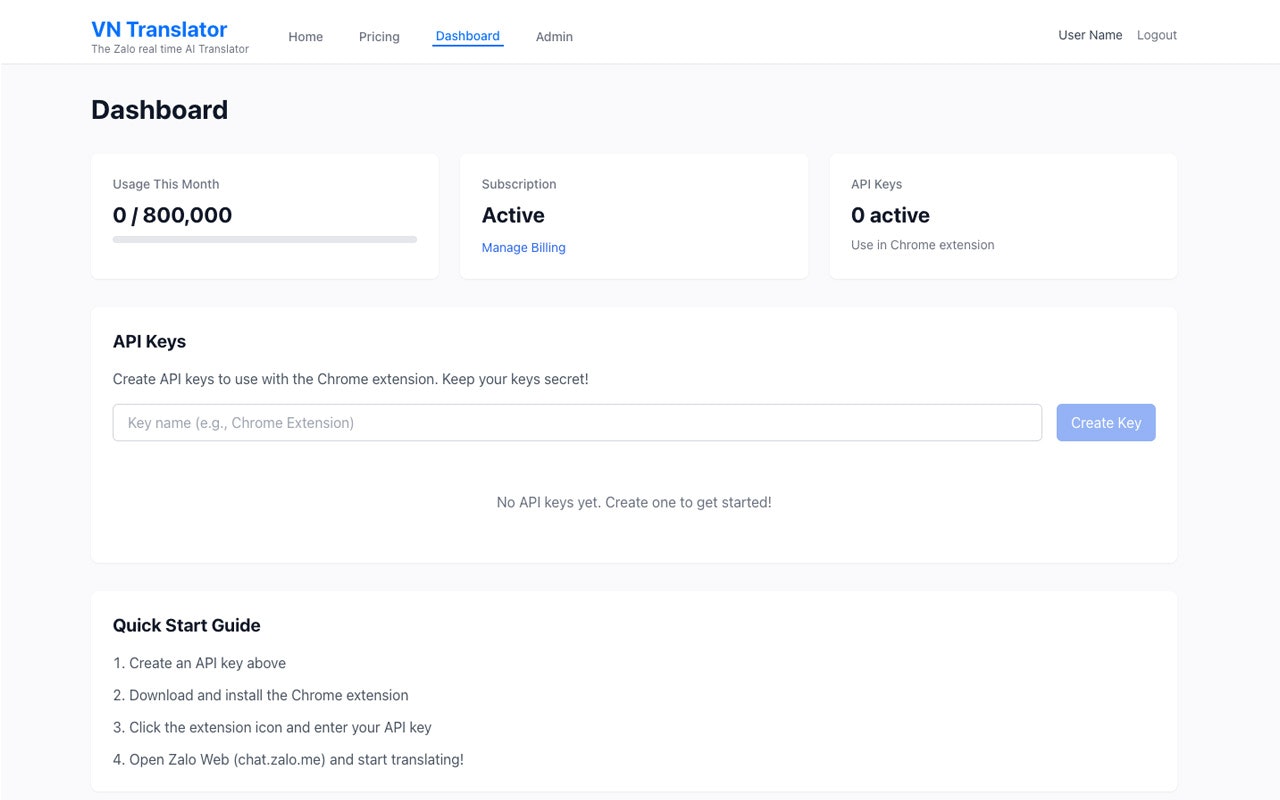
Task: Click the 'No API keys yet' message
Action: (x=634, y=502)
